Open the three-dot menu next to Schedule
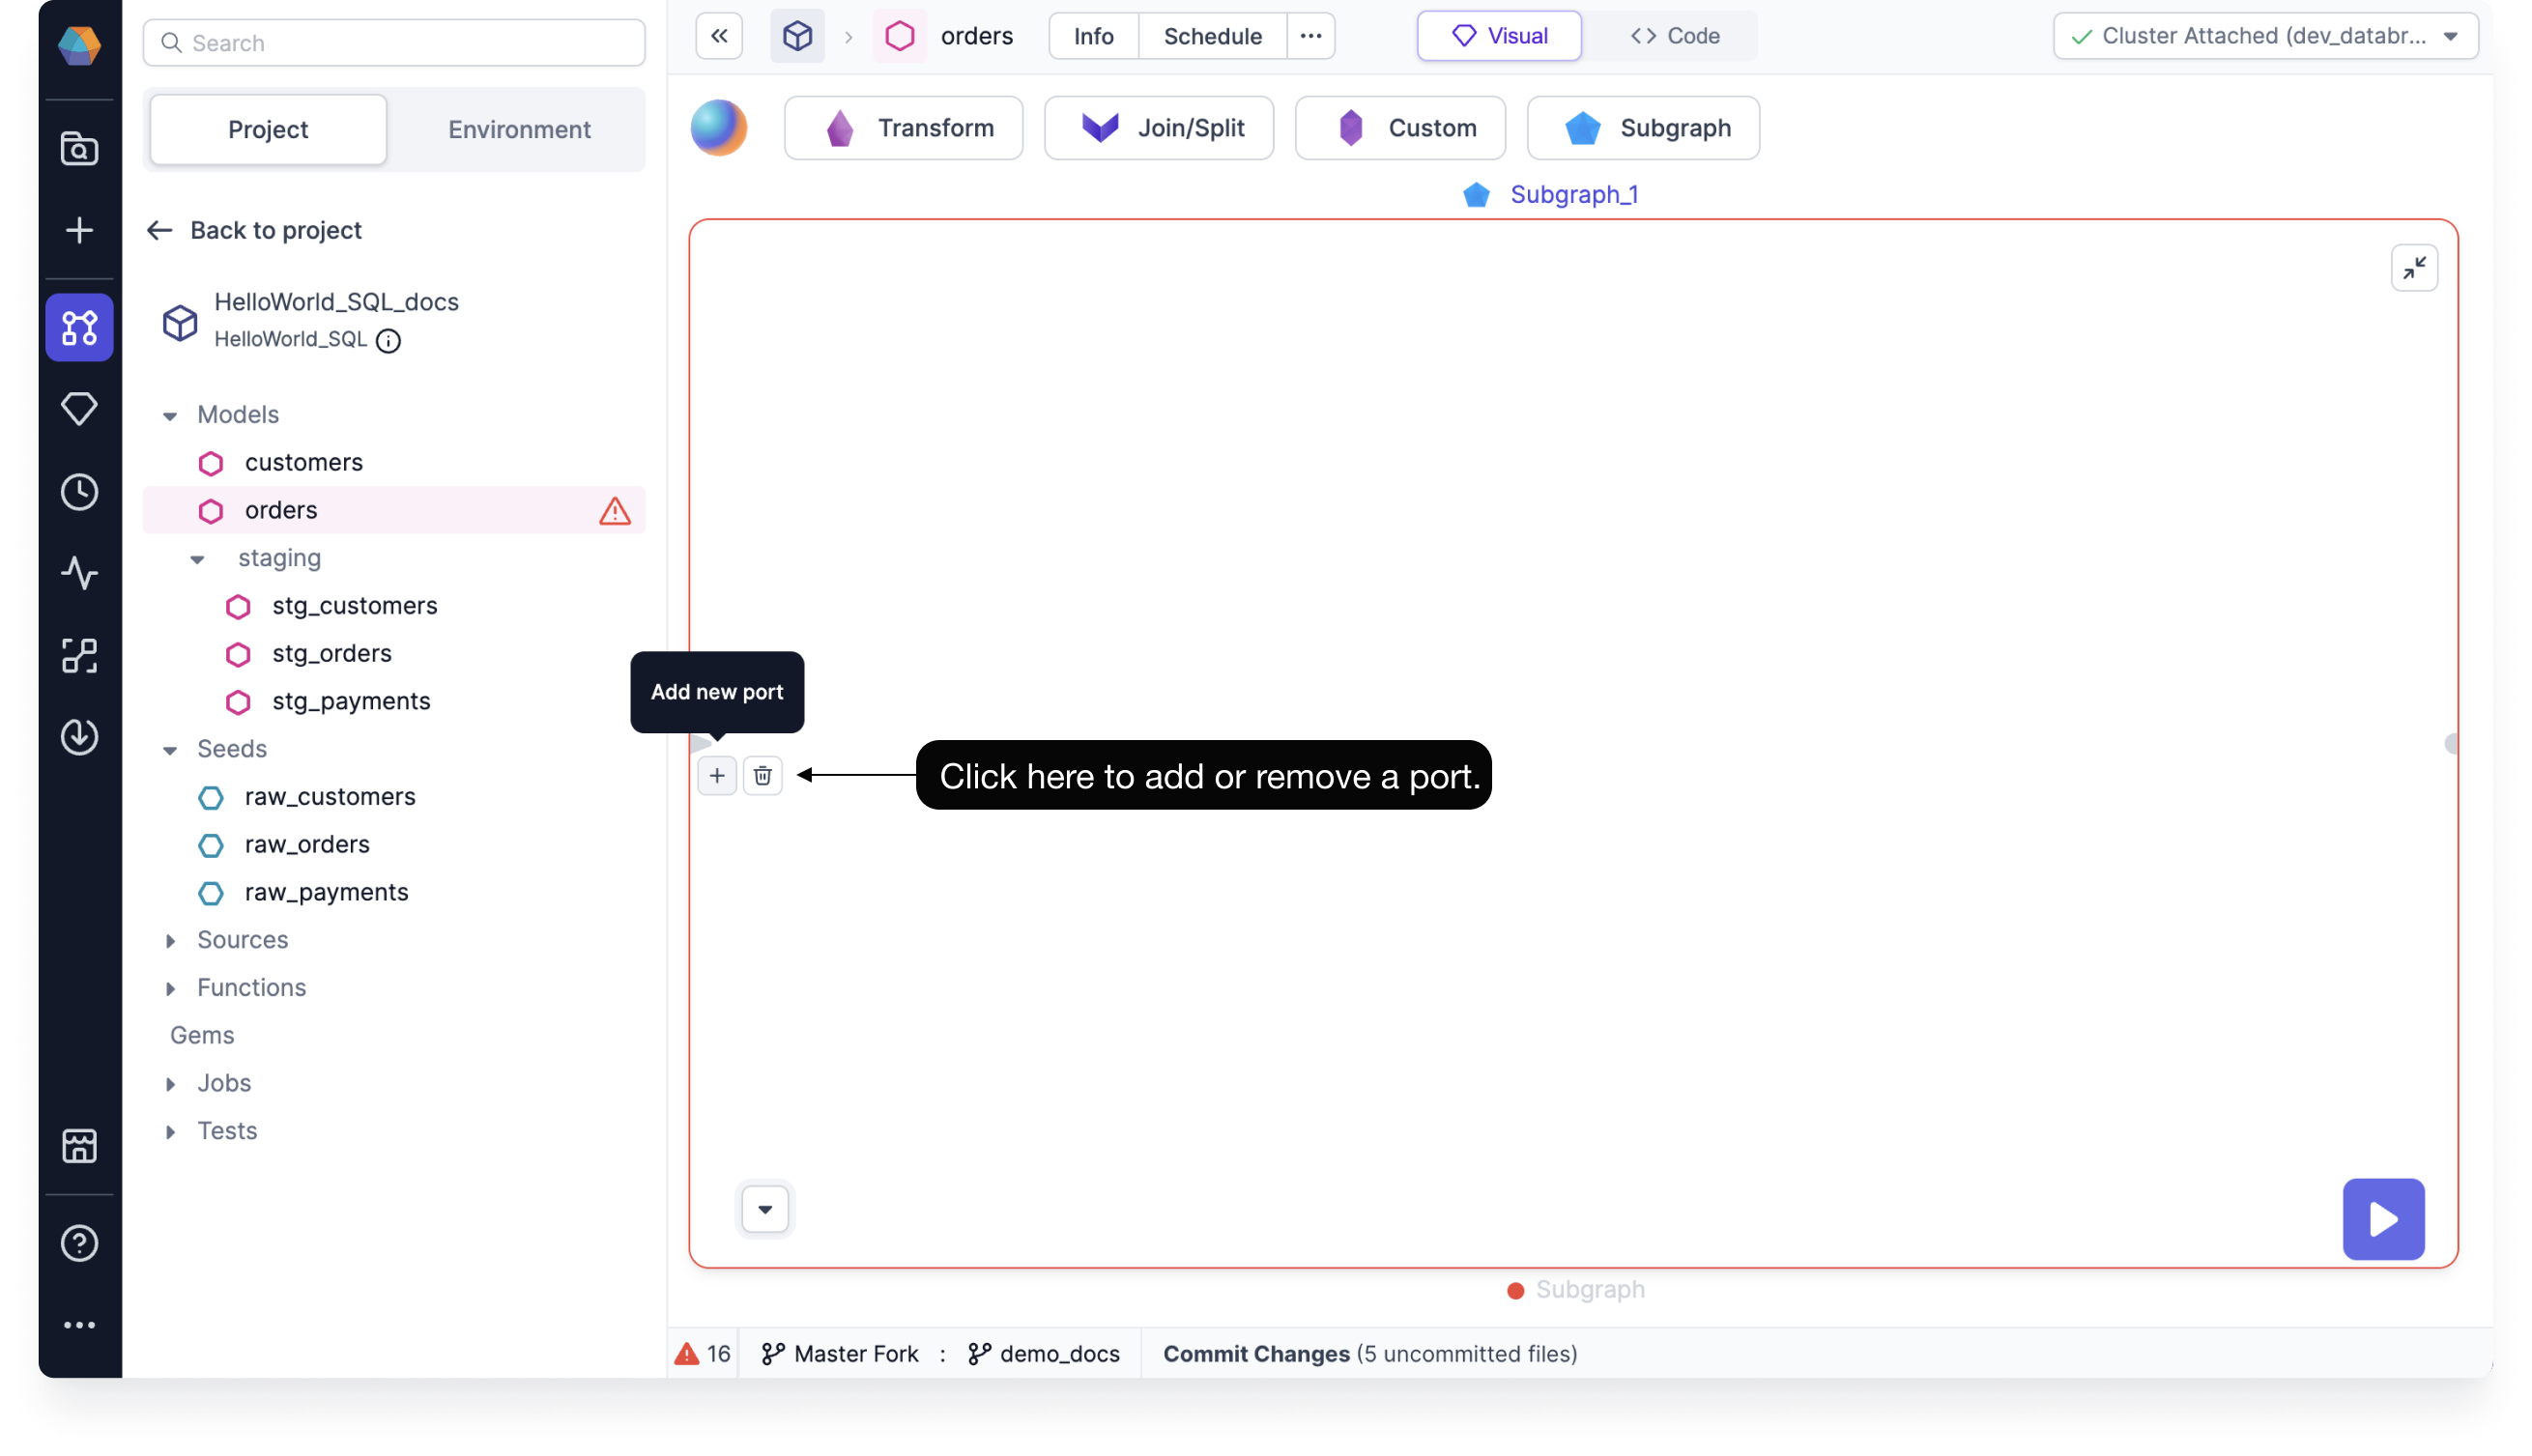 click(x=1310, y=36)
